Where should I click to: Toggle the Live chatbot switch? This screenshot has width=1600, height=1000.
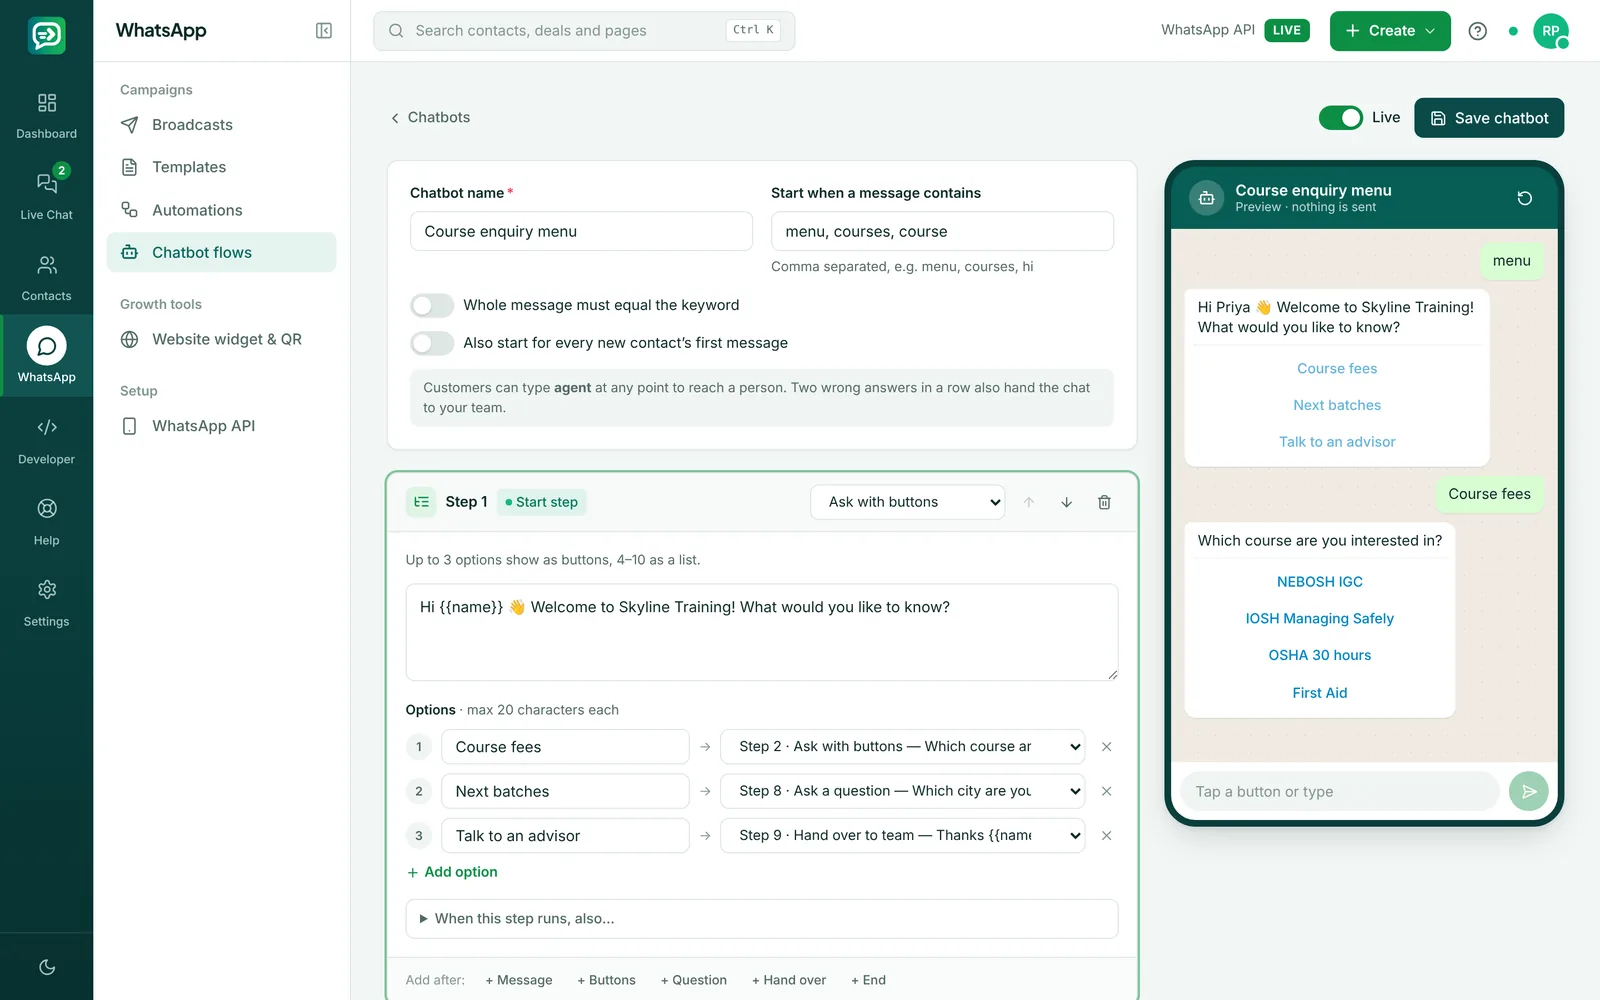coord(1340,118)
